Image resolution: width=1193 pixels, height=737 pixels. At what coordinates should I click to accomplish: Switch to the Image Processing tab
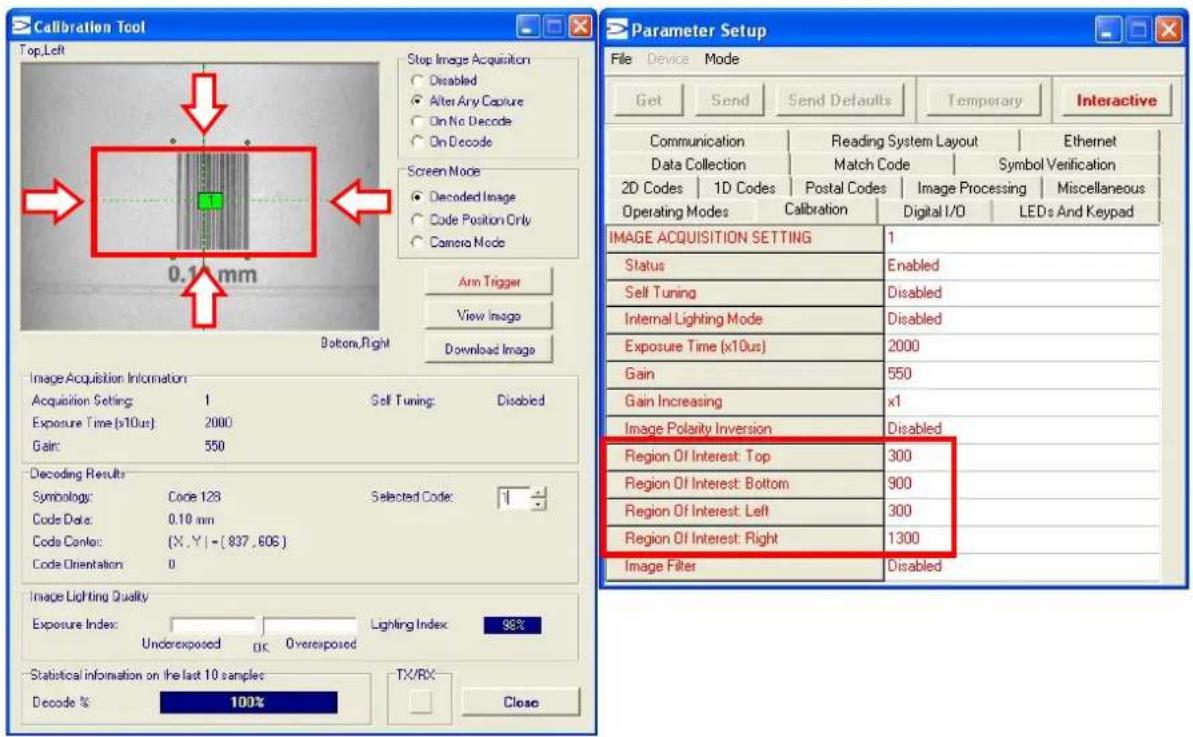tap(971, 188)
